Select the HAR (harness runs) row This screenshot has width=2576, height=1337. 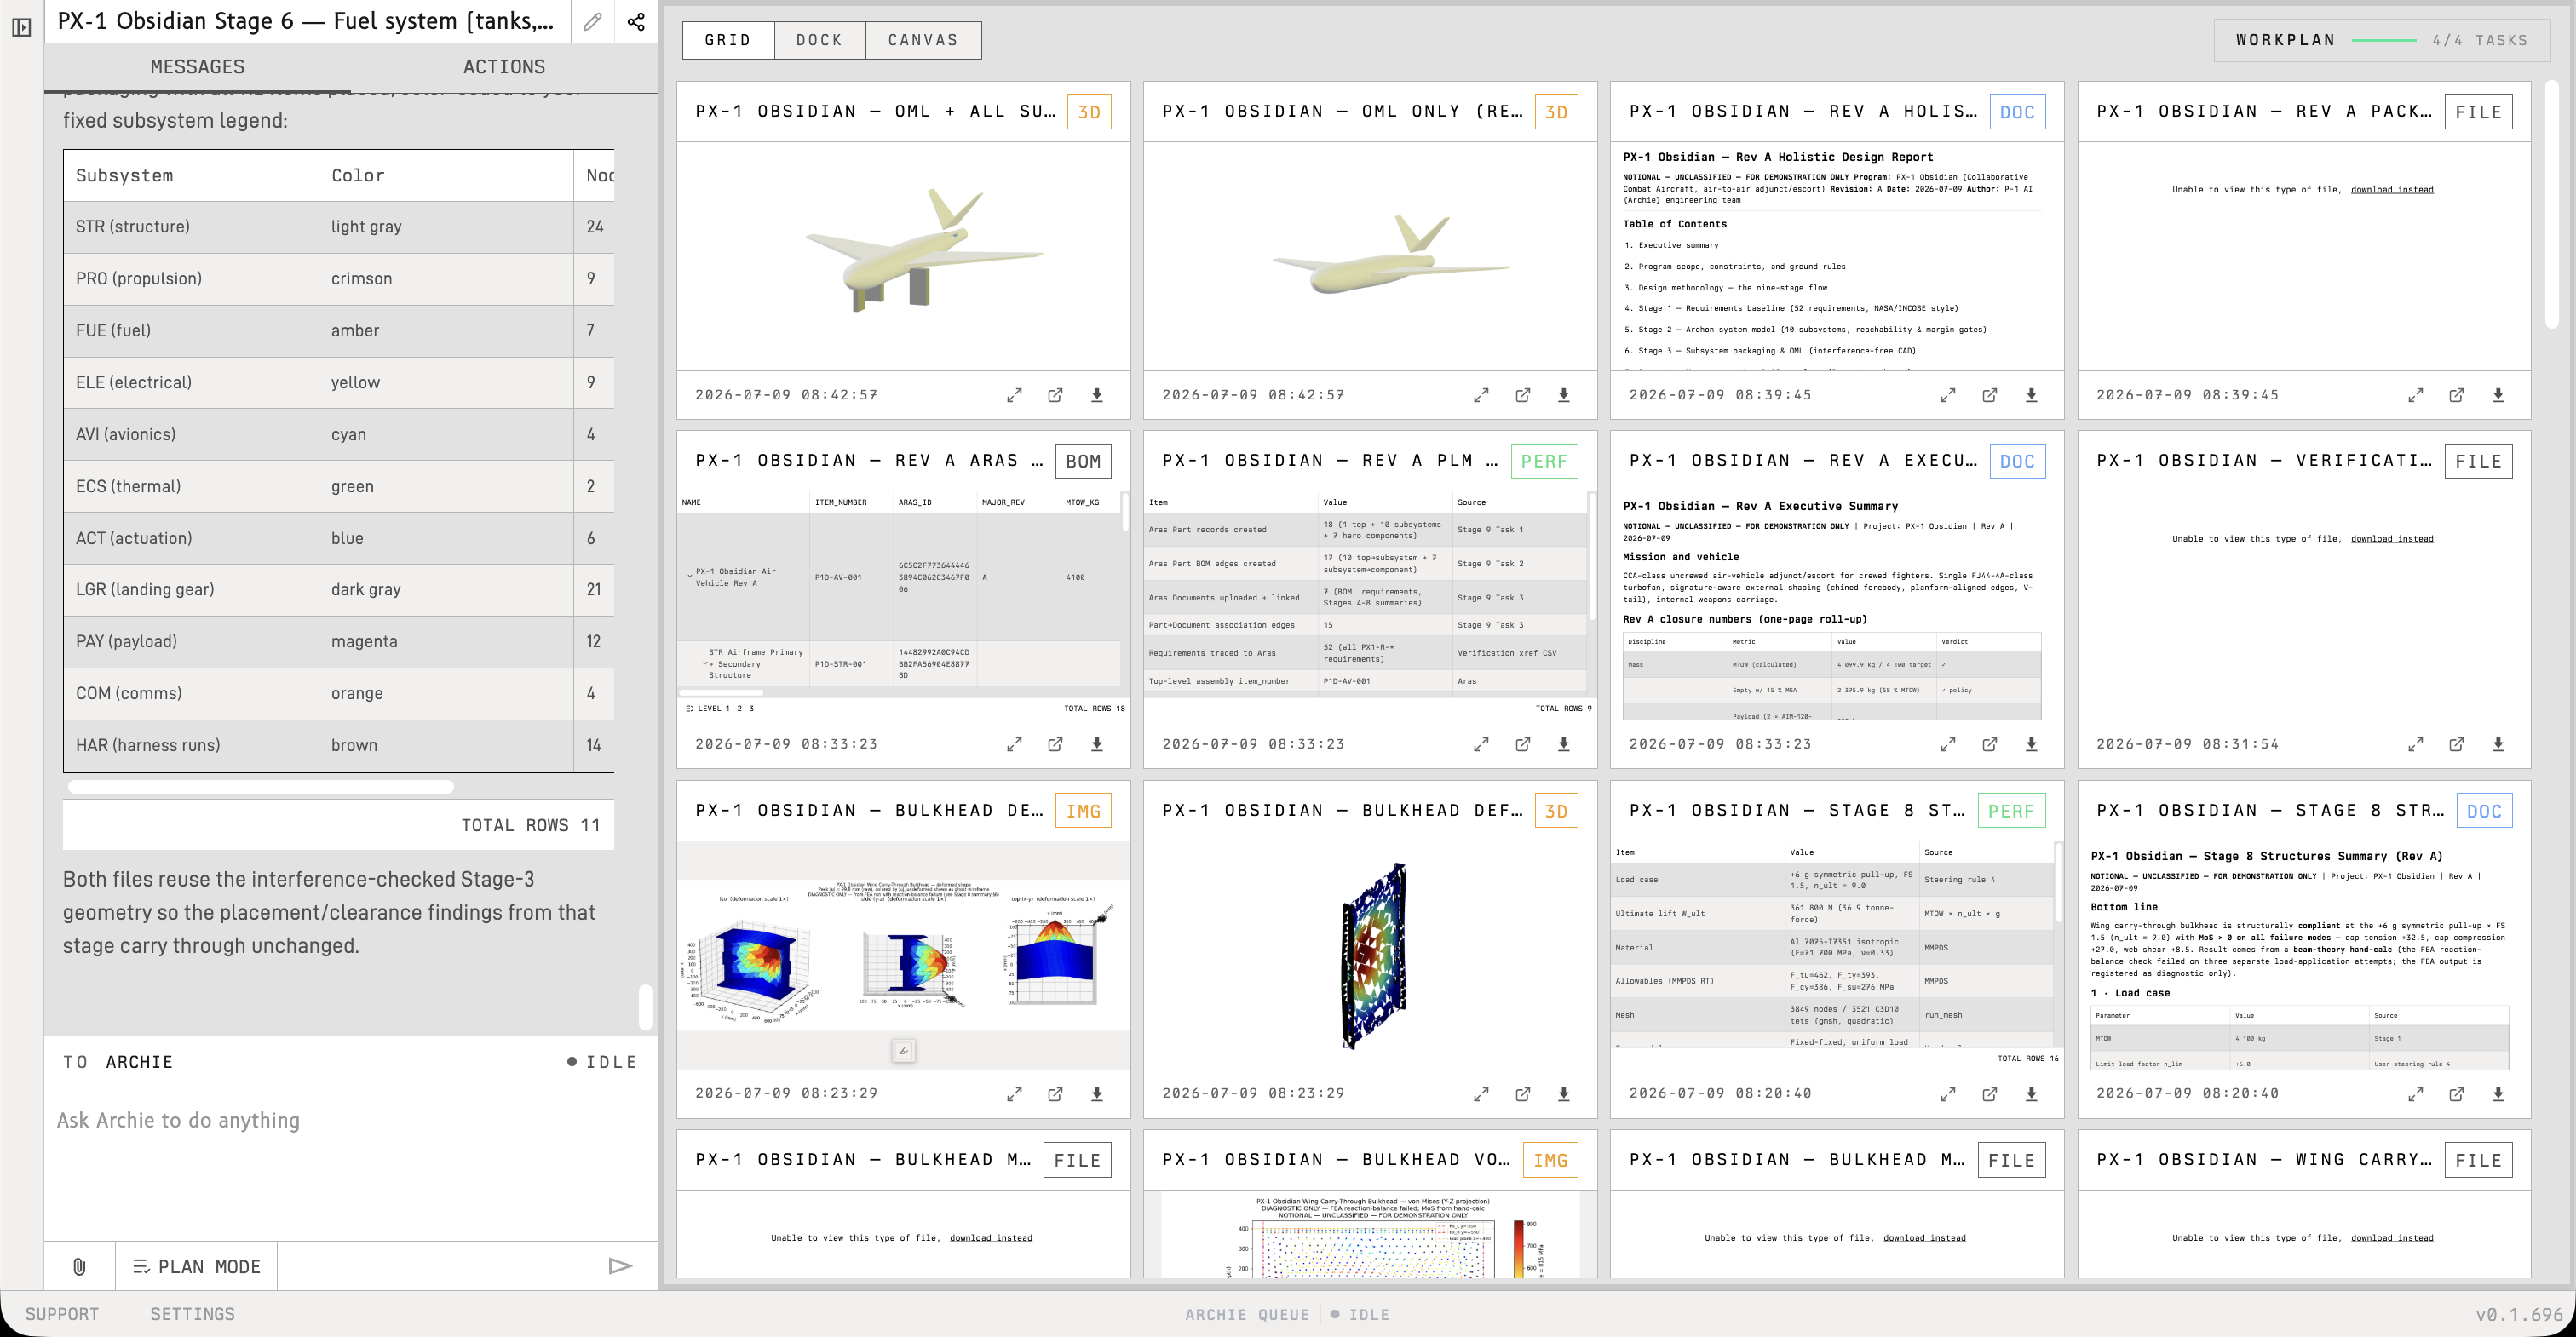click(339, 745)
